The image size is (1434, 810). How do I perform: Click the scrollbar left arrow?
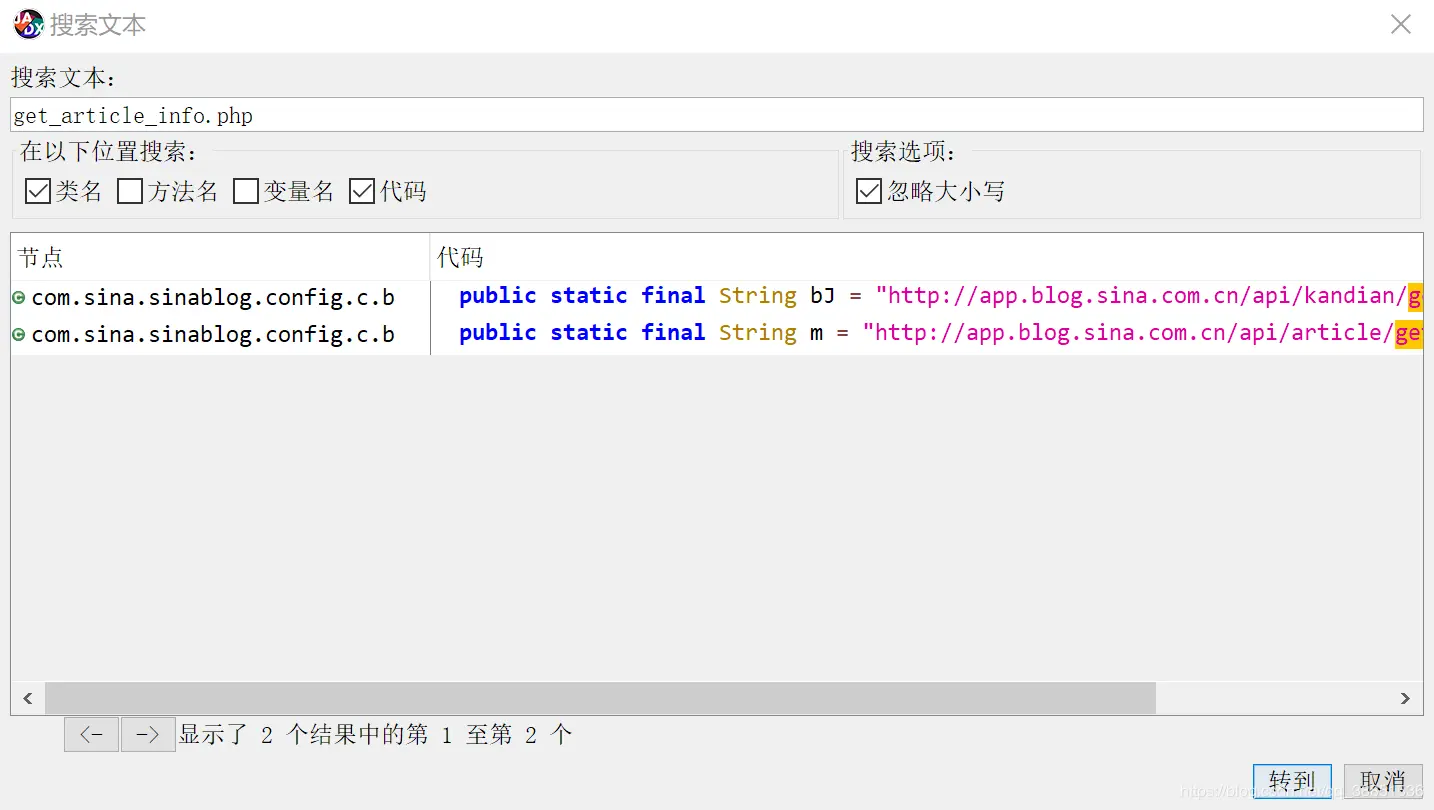28,698
